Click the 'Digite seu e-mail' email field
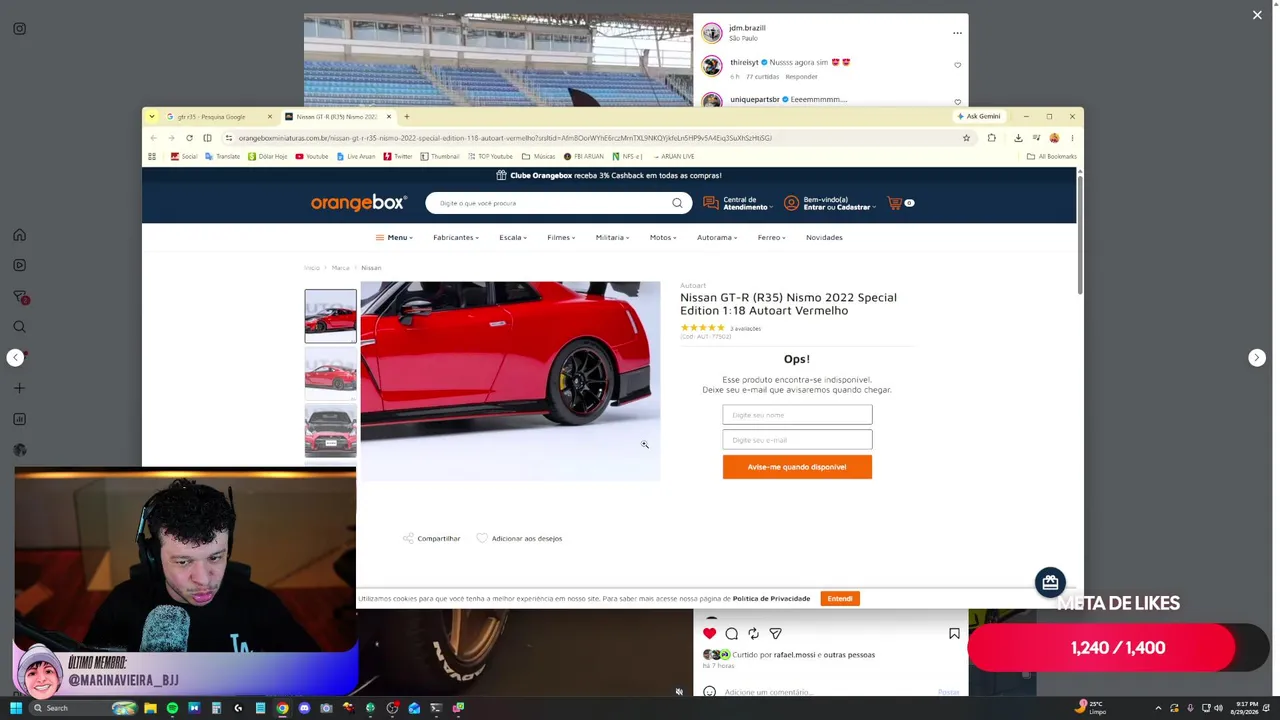1280x720 pixels. click(x=797, y=440)
